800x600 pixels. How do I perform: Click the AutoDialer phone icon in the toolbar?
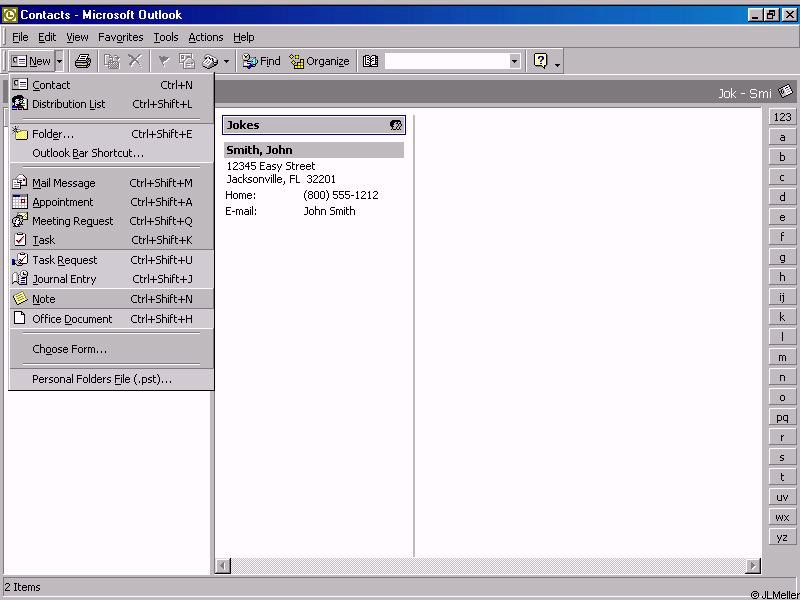click(210, 61)
